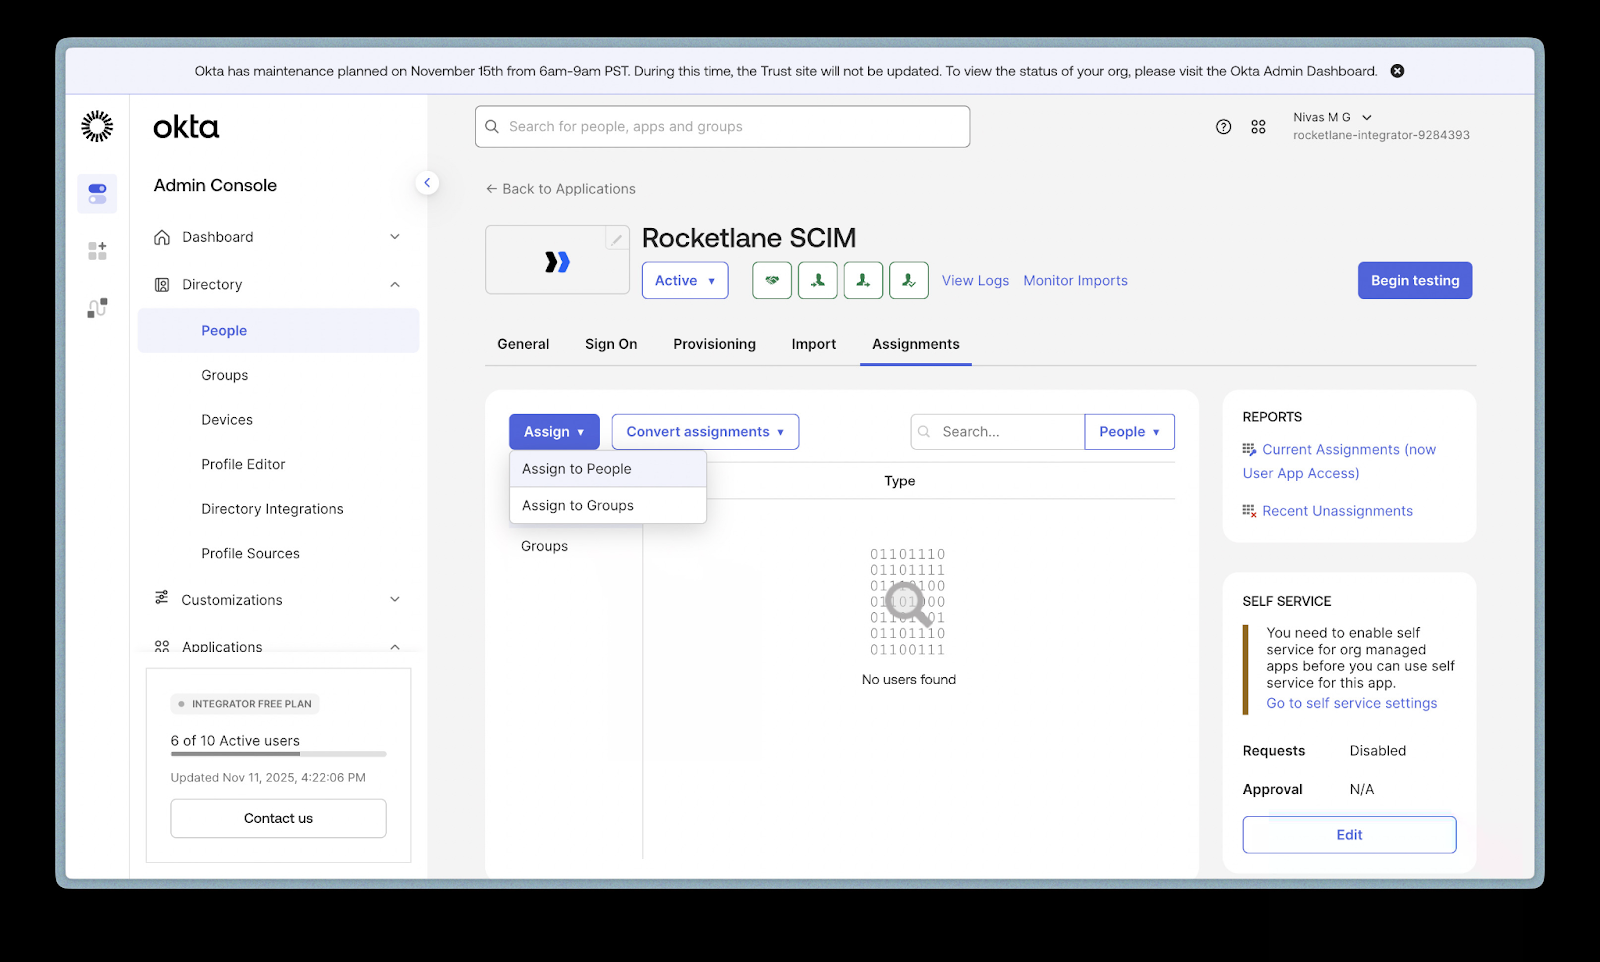The image size is (1600, 962).
Task: Click the global search field
Action: pyautogui.click(x=722, y=127)
